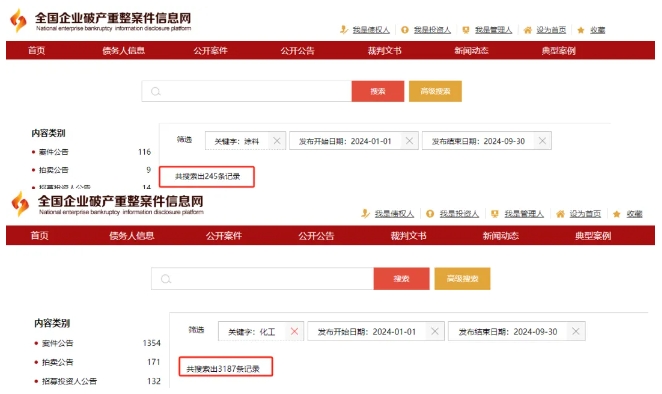The image size is (662, 394).
Task: Click the creditor icon beside 我是债权人 on the 化工 page
Action: click(365, 214)
